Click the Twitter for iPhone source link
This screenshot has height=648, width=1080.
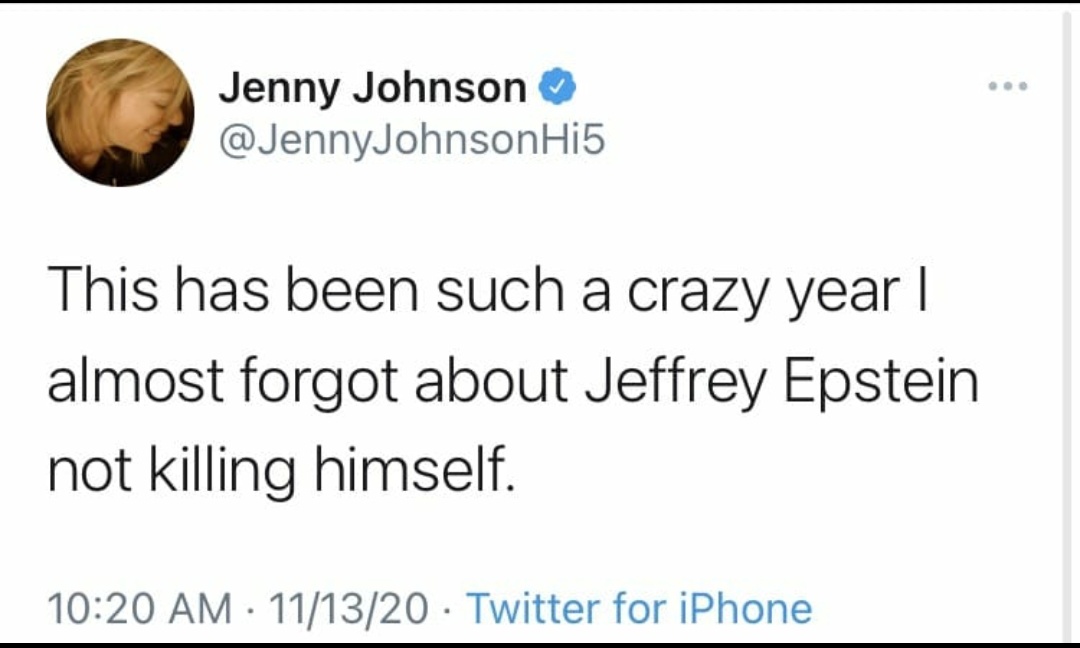[x=639, y=607]
